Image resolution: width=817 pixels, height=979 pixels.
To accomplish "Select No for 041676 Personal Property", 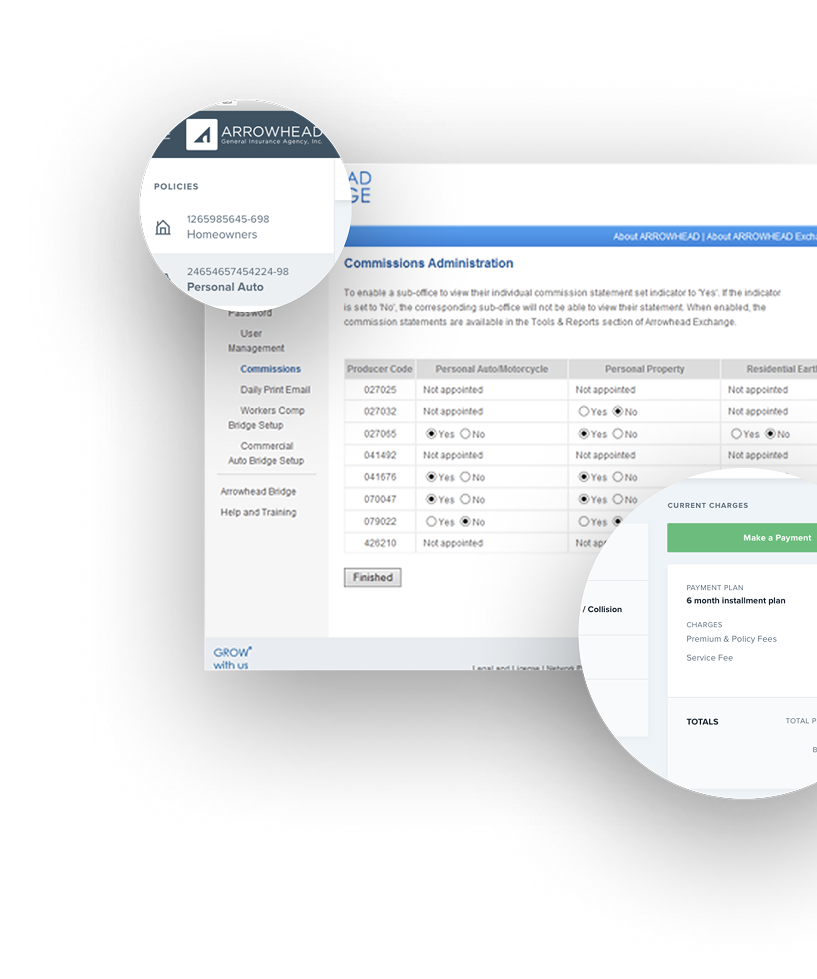I will click(618, 477).
